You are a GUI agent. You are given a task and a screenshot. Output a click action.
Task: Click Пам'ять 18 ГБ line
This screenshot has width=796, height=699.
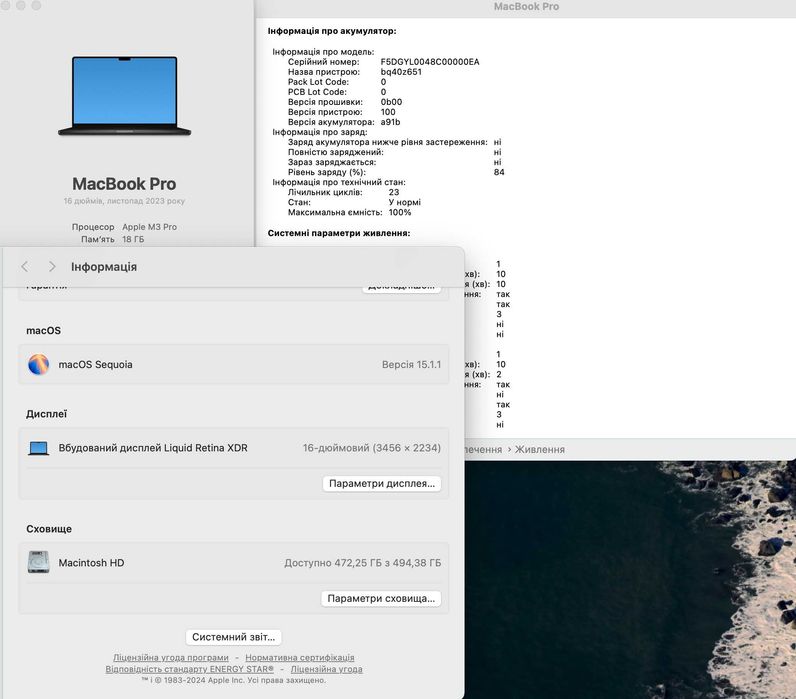(x=113, y=239)
